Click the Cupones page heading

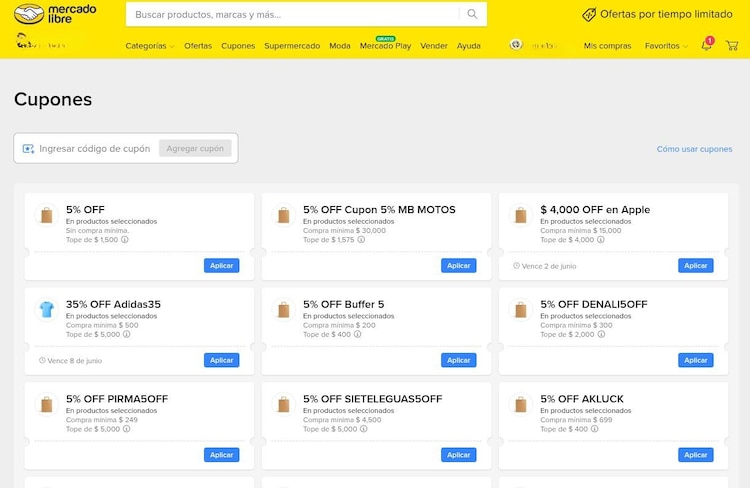53,99
